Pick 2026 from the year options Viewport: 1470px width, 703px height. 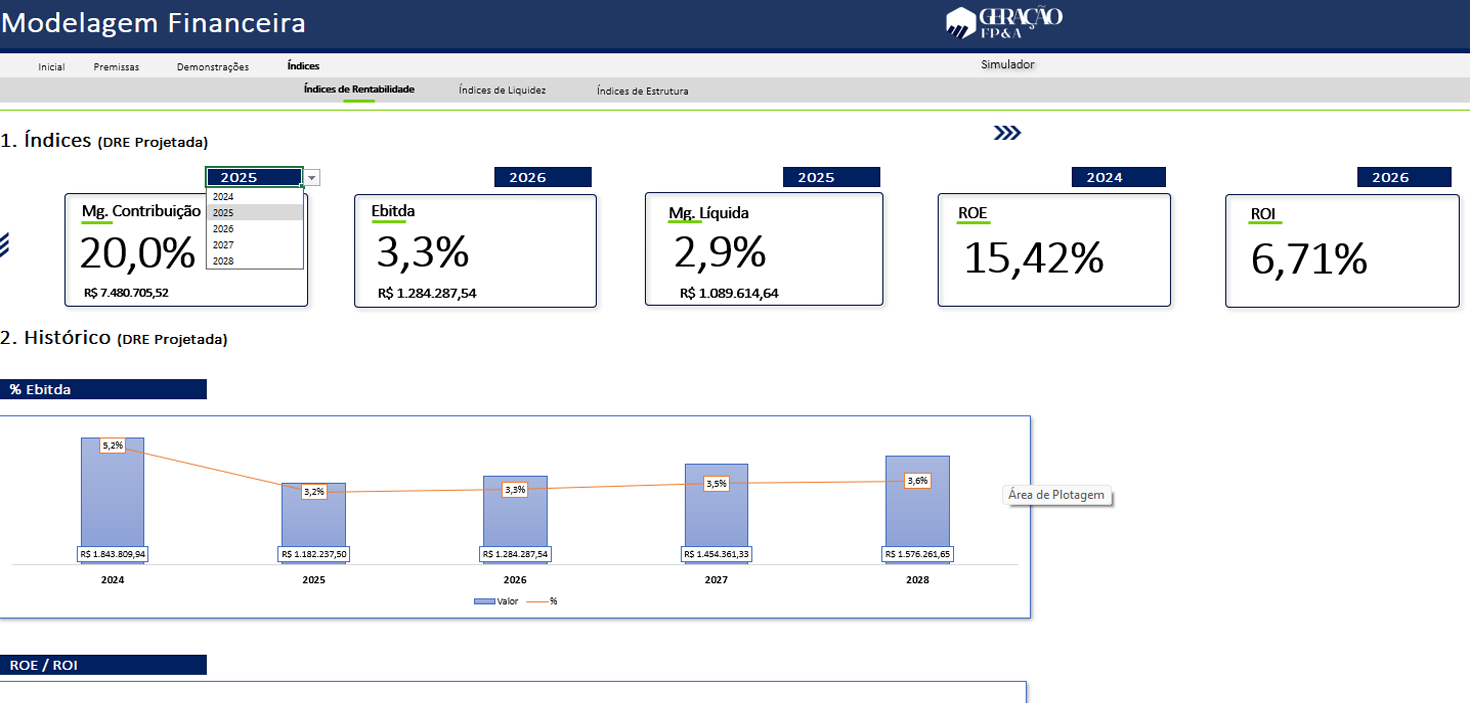click(x=224, y=229)
